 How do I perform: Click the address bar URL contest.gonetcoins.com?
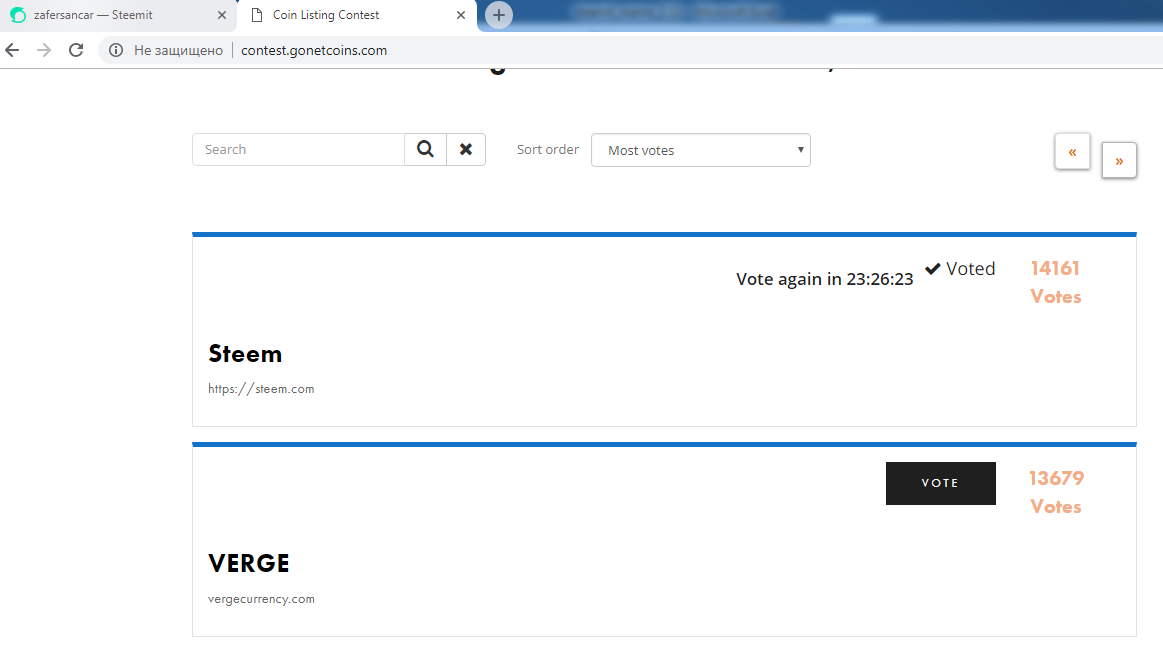pyautogui.click(x=314, y=50)
